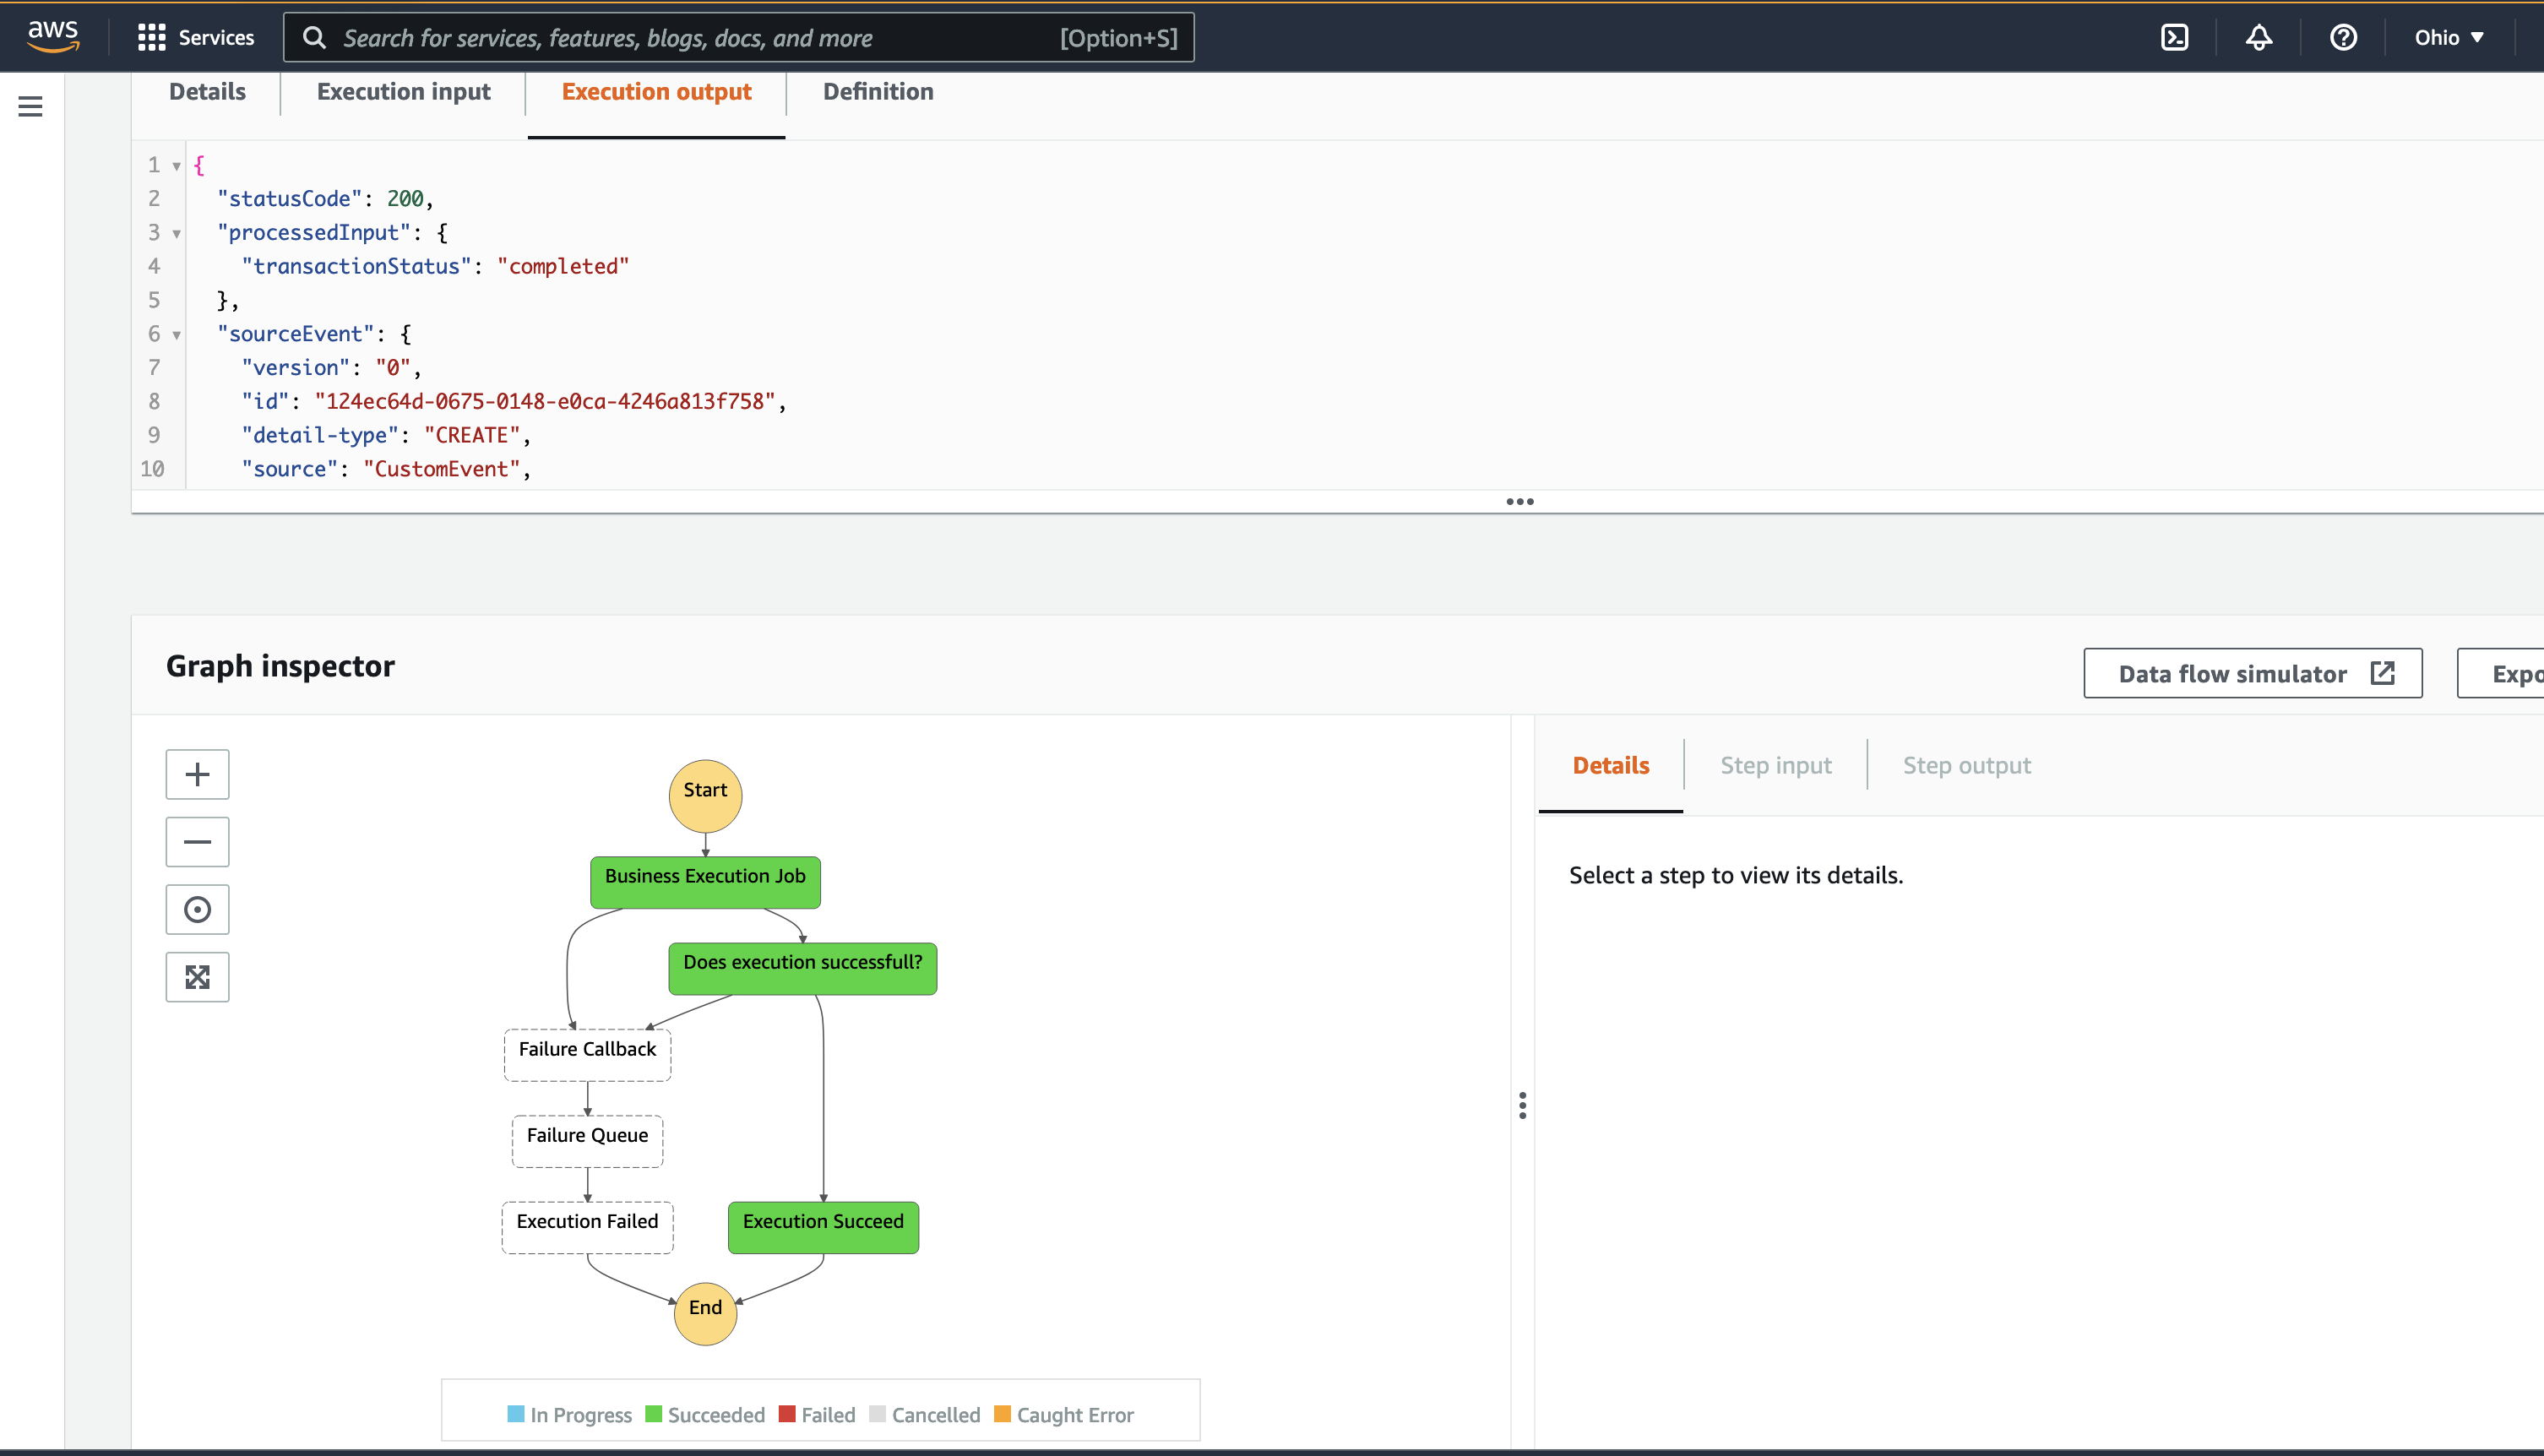Click the "version" key text
Image resolution: width=2544 pixels, height=1456 pixels.
295,368
